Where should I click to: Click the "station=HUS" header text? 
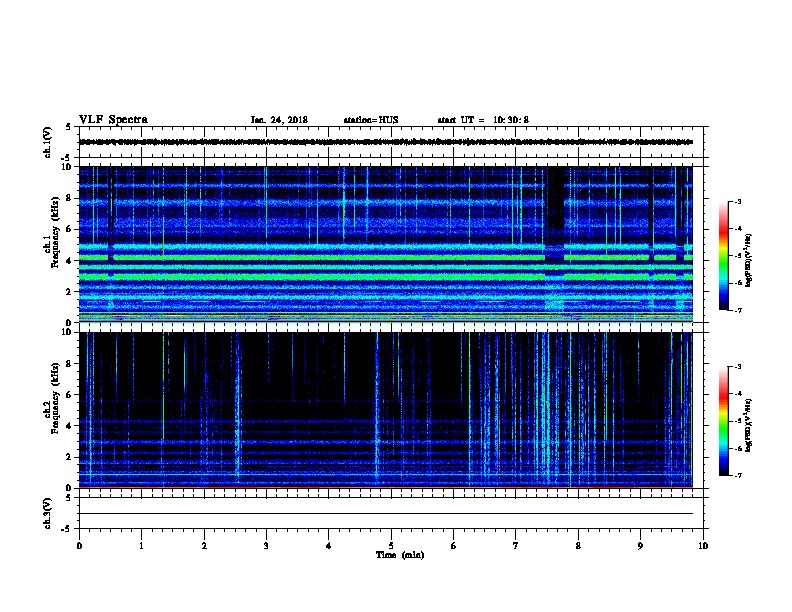371,120
